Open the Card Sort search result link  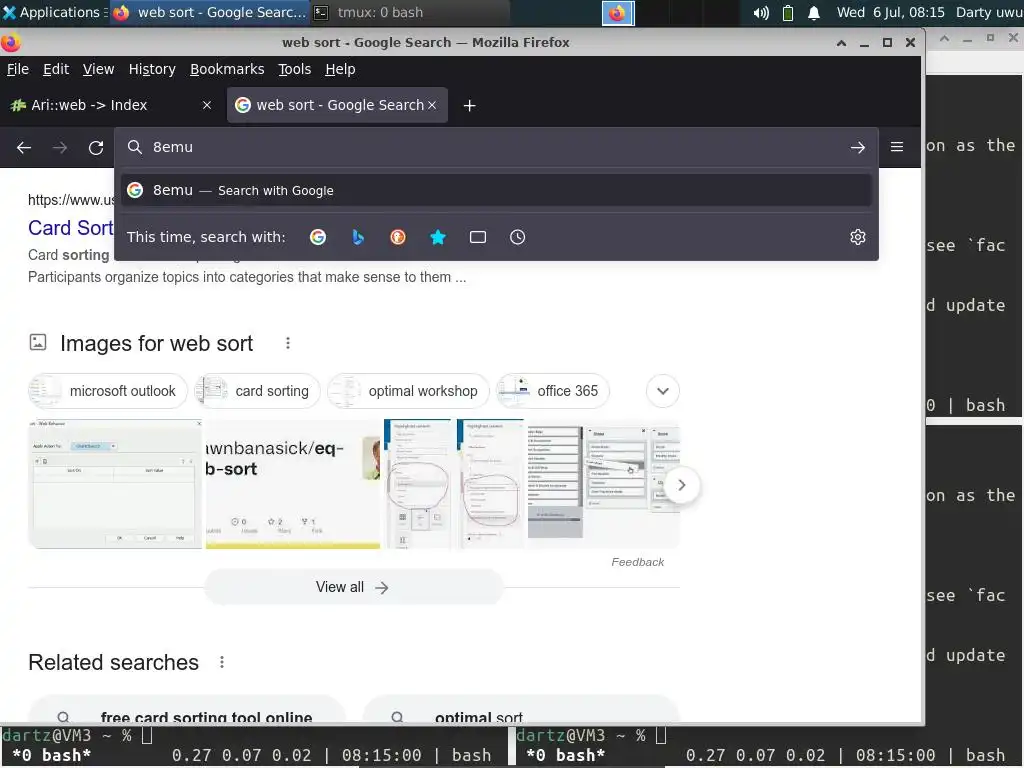click(x=71, y=228)
